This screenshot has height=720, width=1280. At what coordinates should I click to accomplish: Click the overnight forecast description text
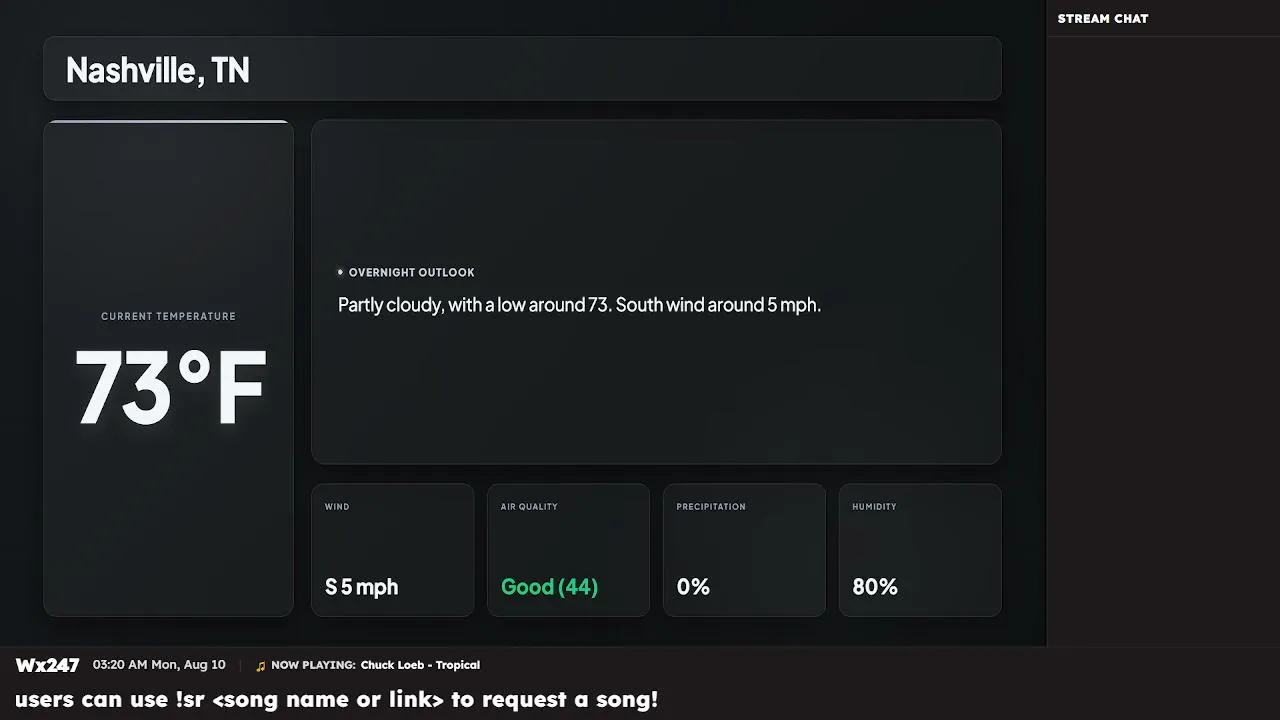pyautogui.click(x=579, y=305)
